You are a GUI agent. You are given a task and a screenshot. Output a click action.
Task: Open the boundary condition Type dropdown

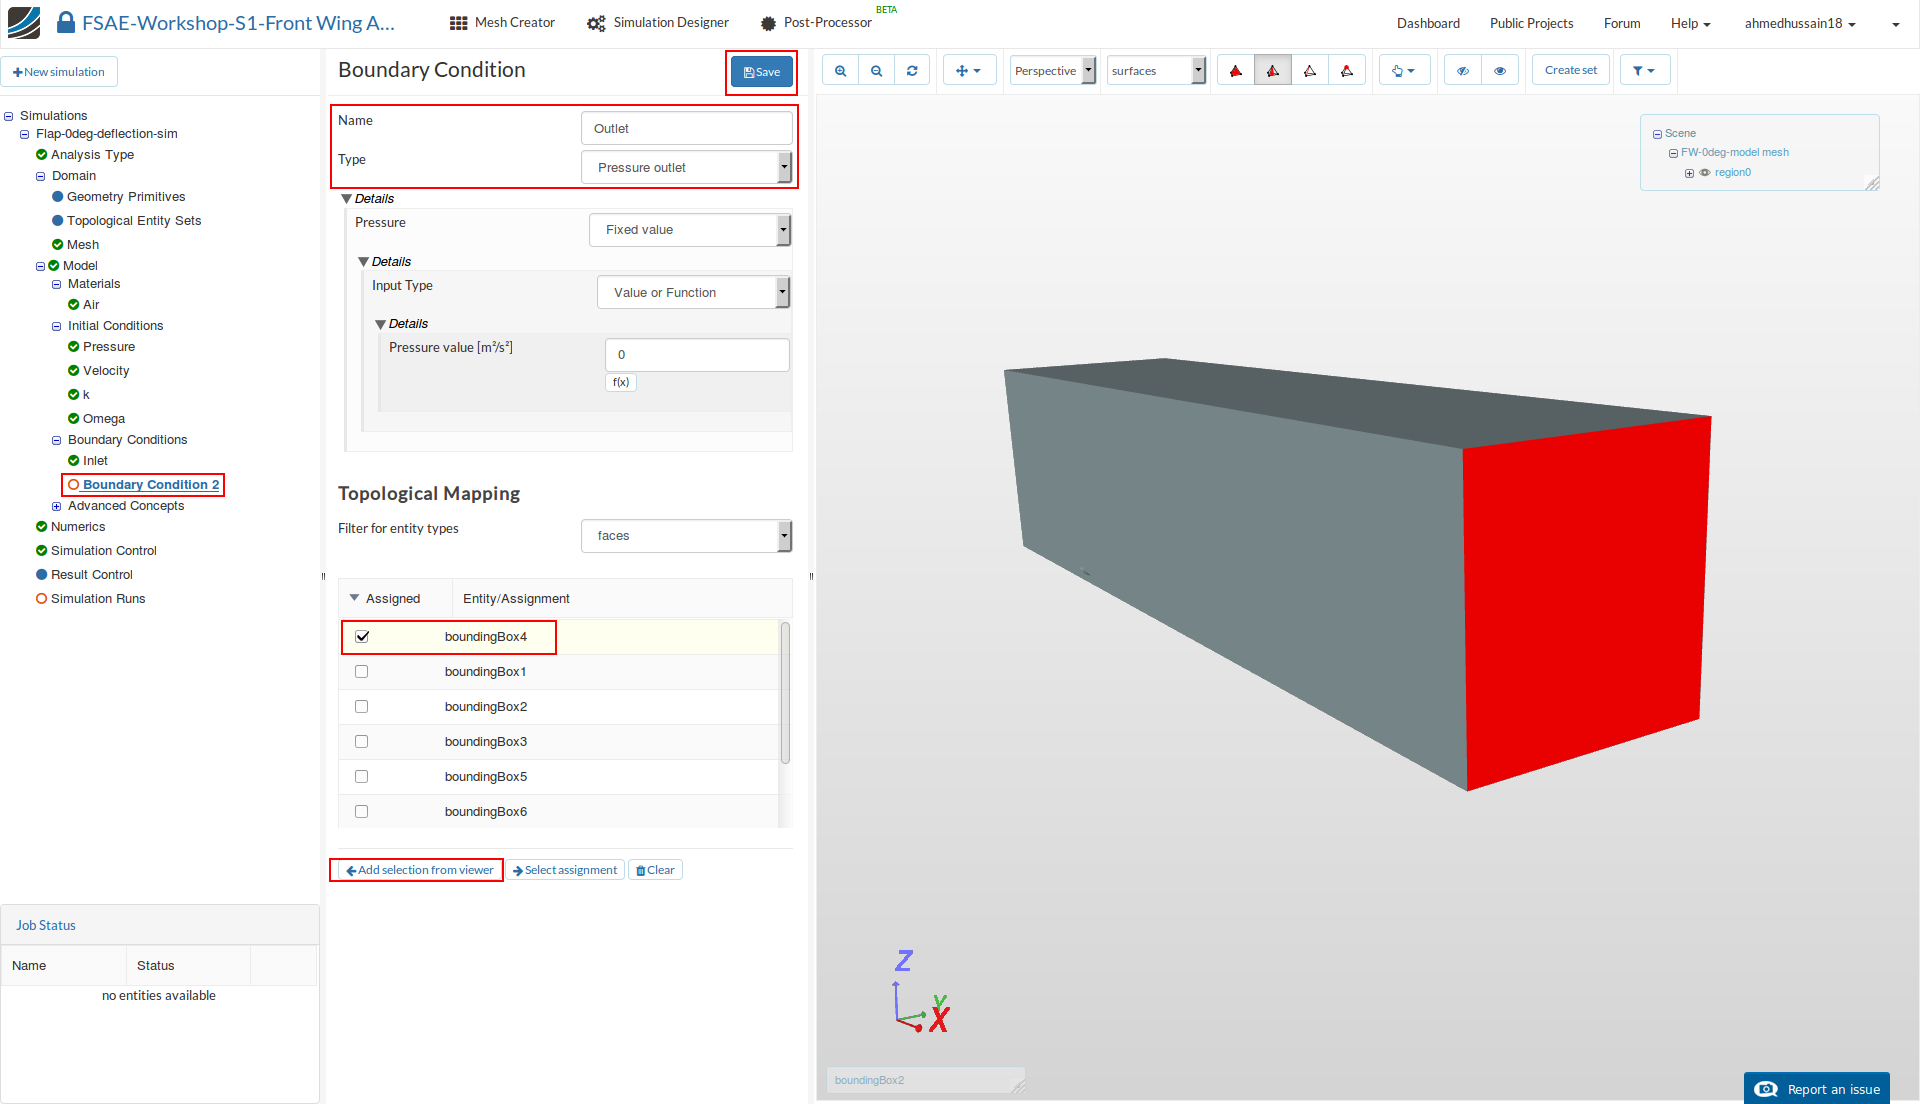pyautogui.click(x=686, y=168)
